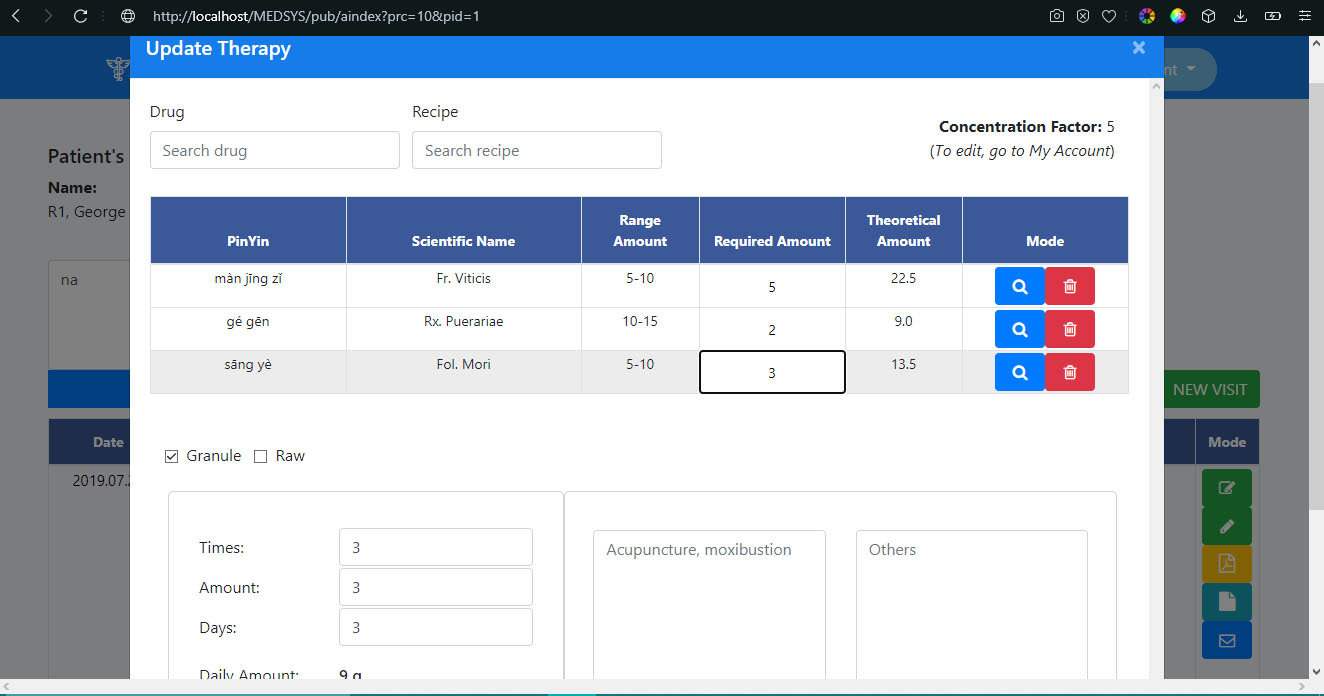Click search icon for màn jīng zǐ row
The height and width of the screenshot is (696, 1324).
click(1019, 286)
